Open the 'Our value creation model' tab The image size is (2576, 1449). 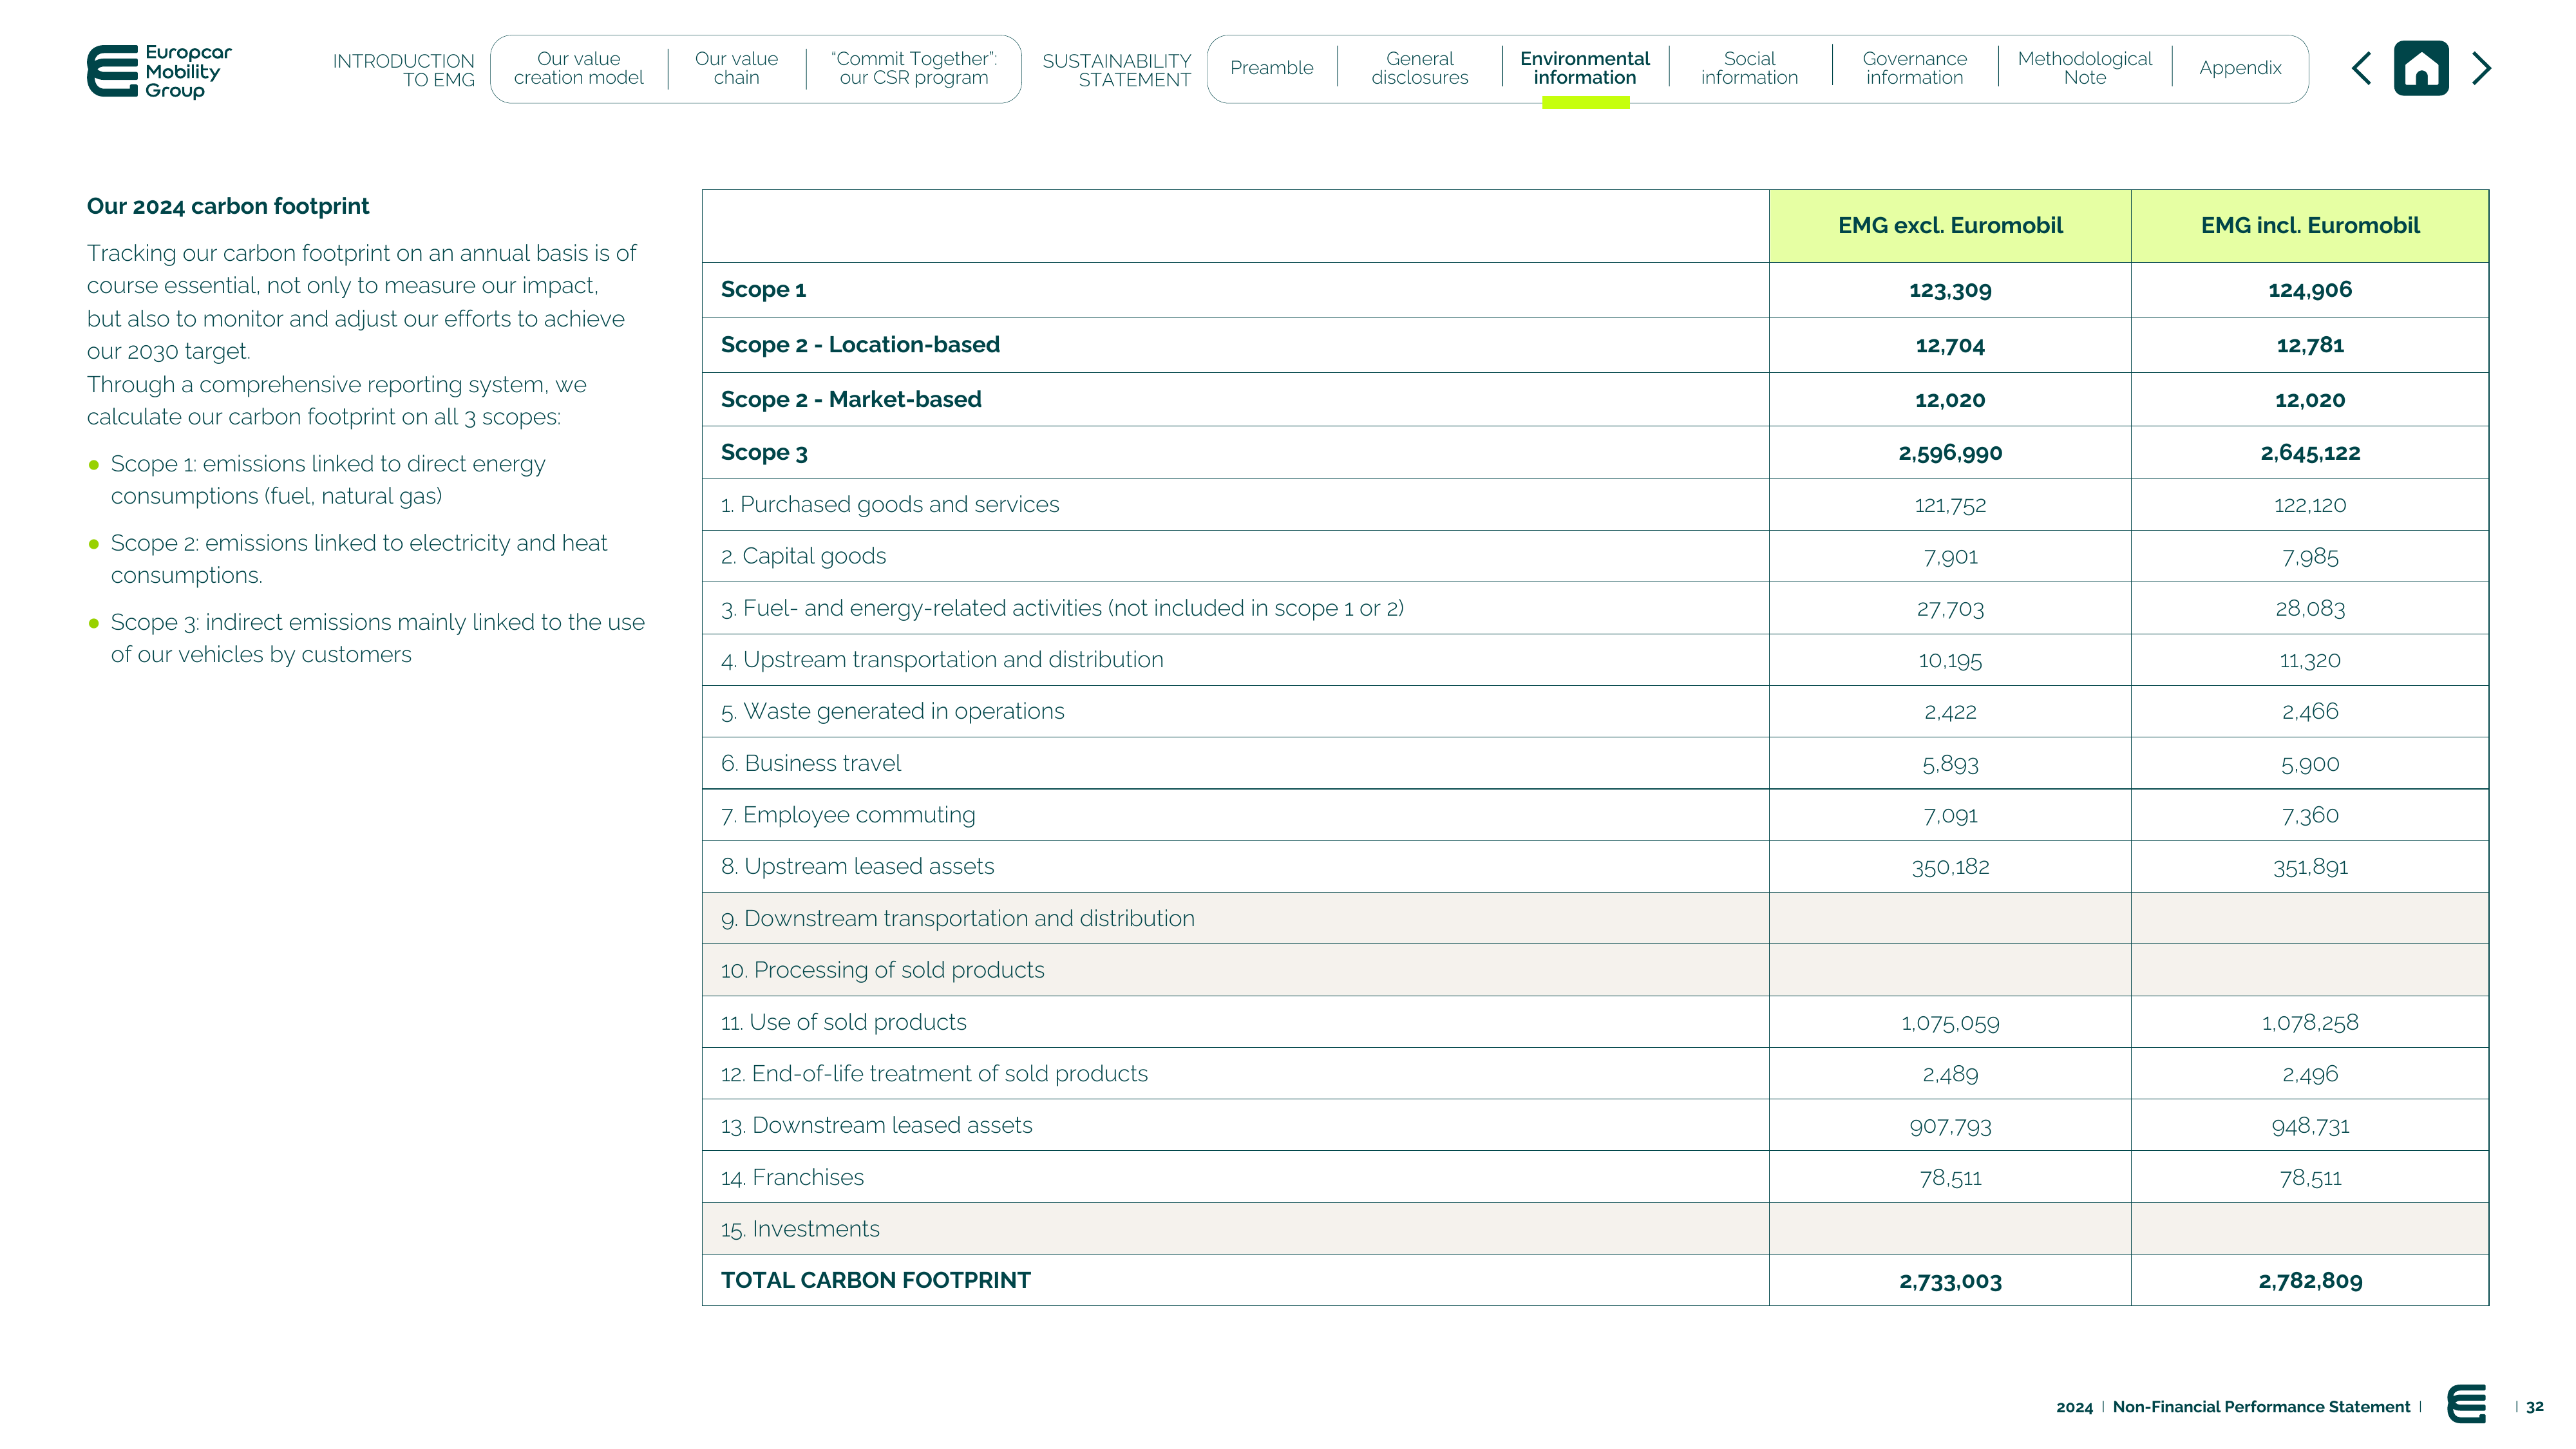click(578, 68)
